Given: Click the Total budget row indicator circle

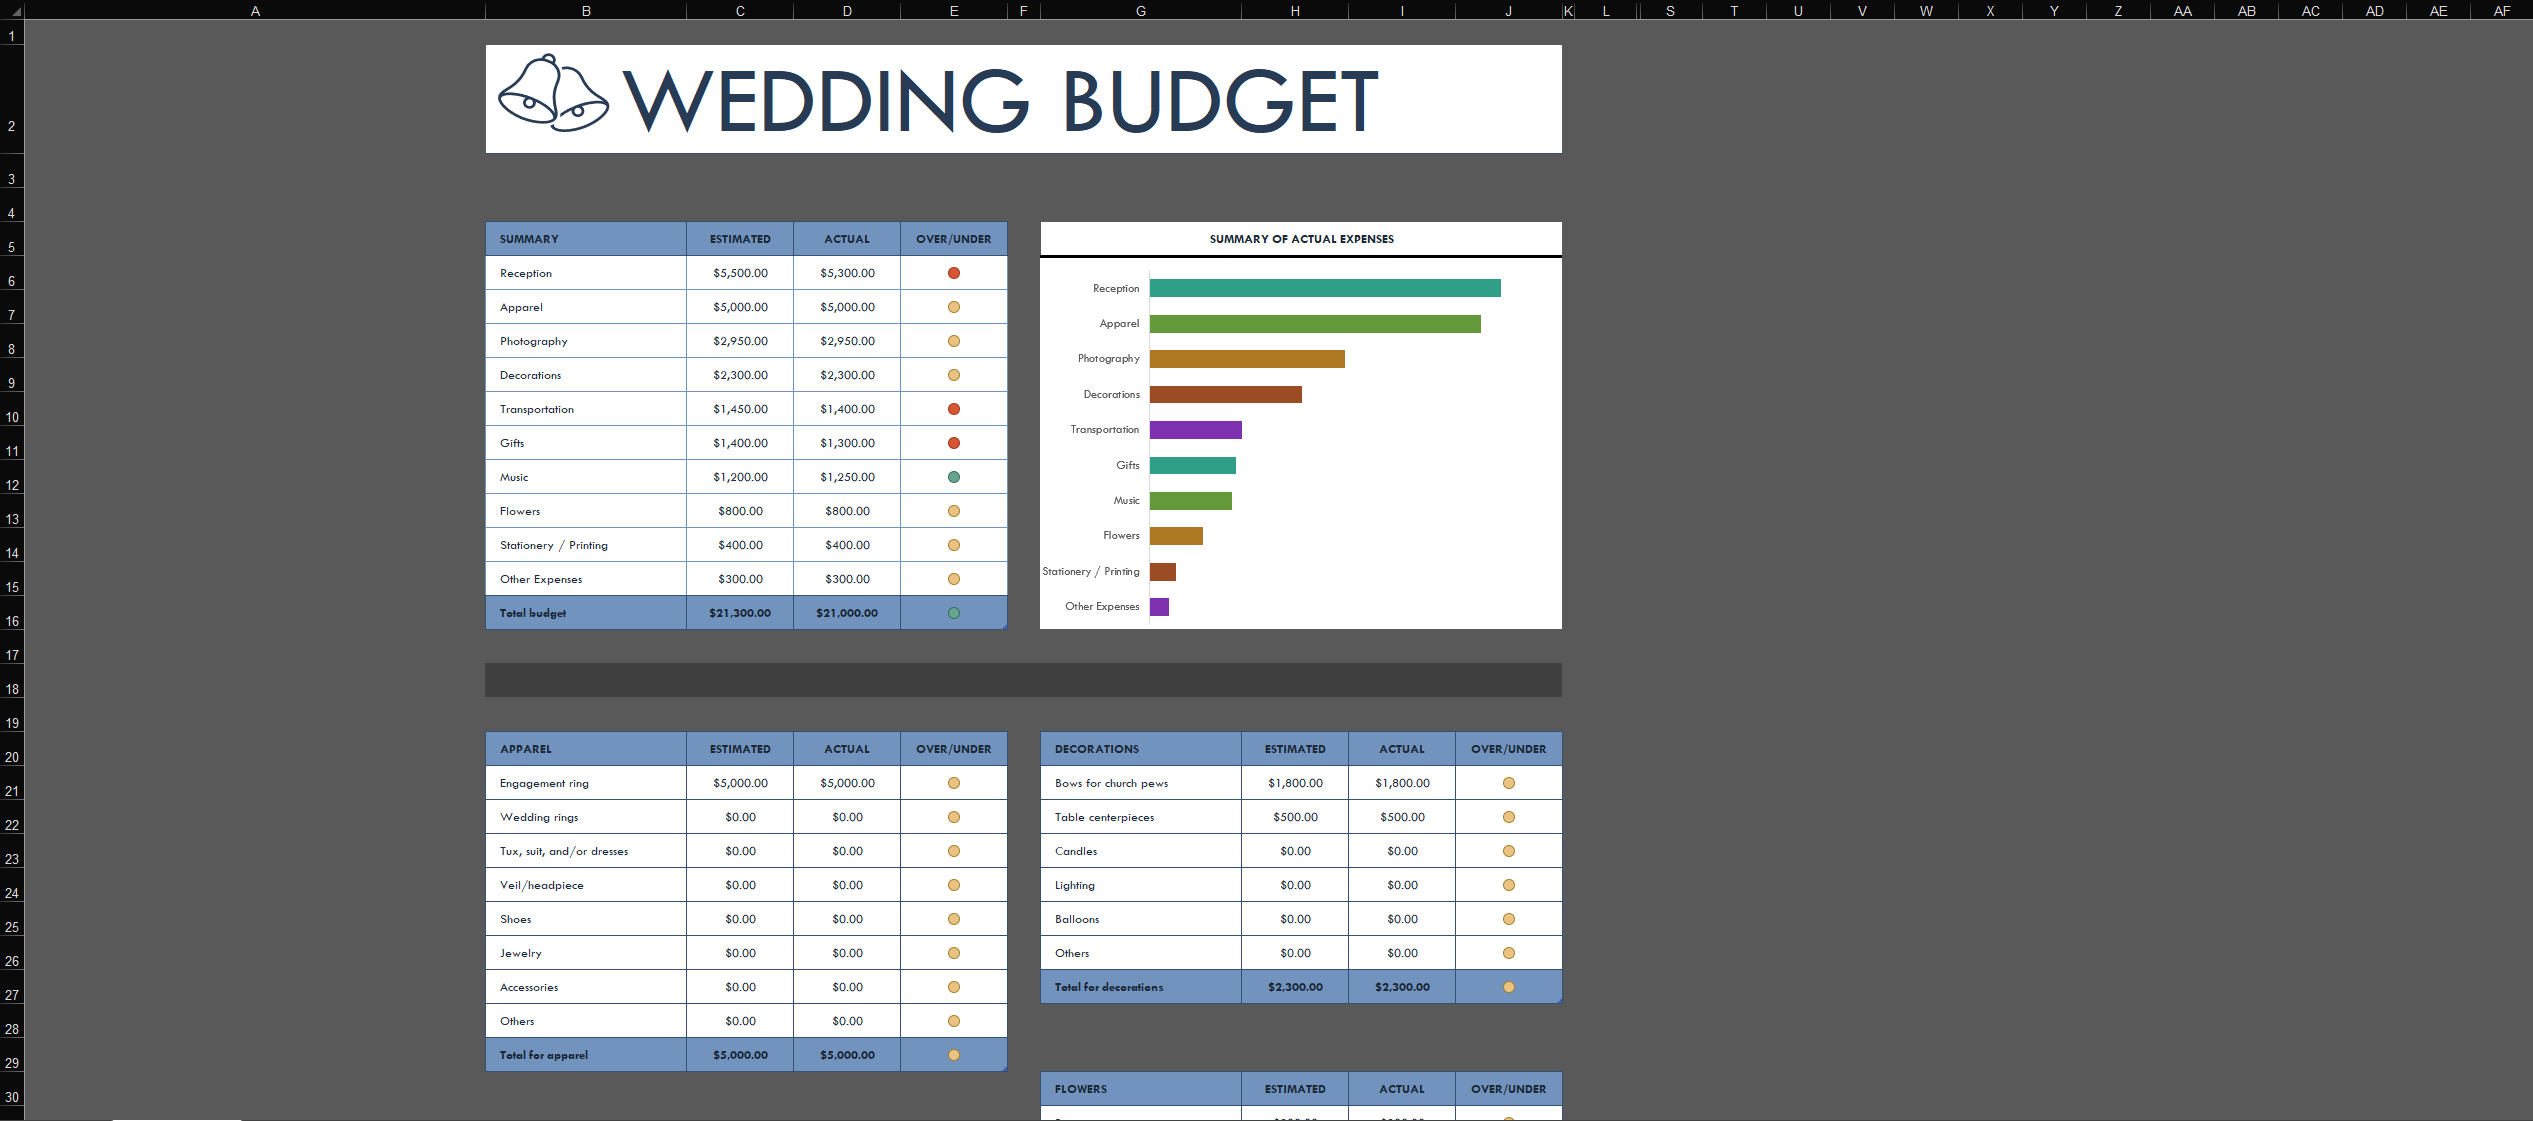Looking at the screenshot, I should (953, 613).
